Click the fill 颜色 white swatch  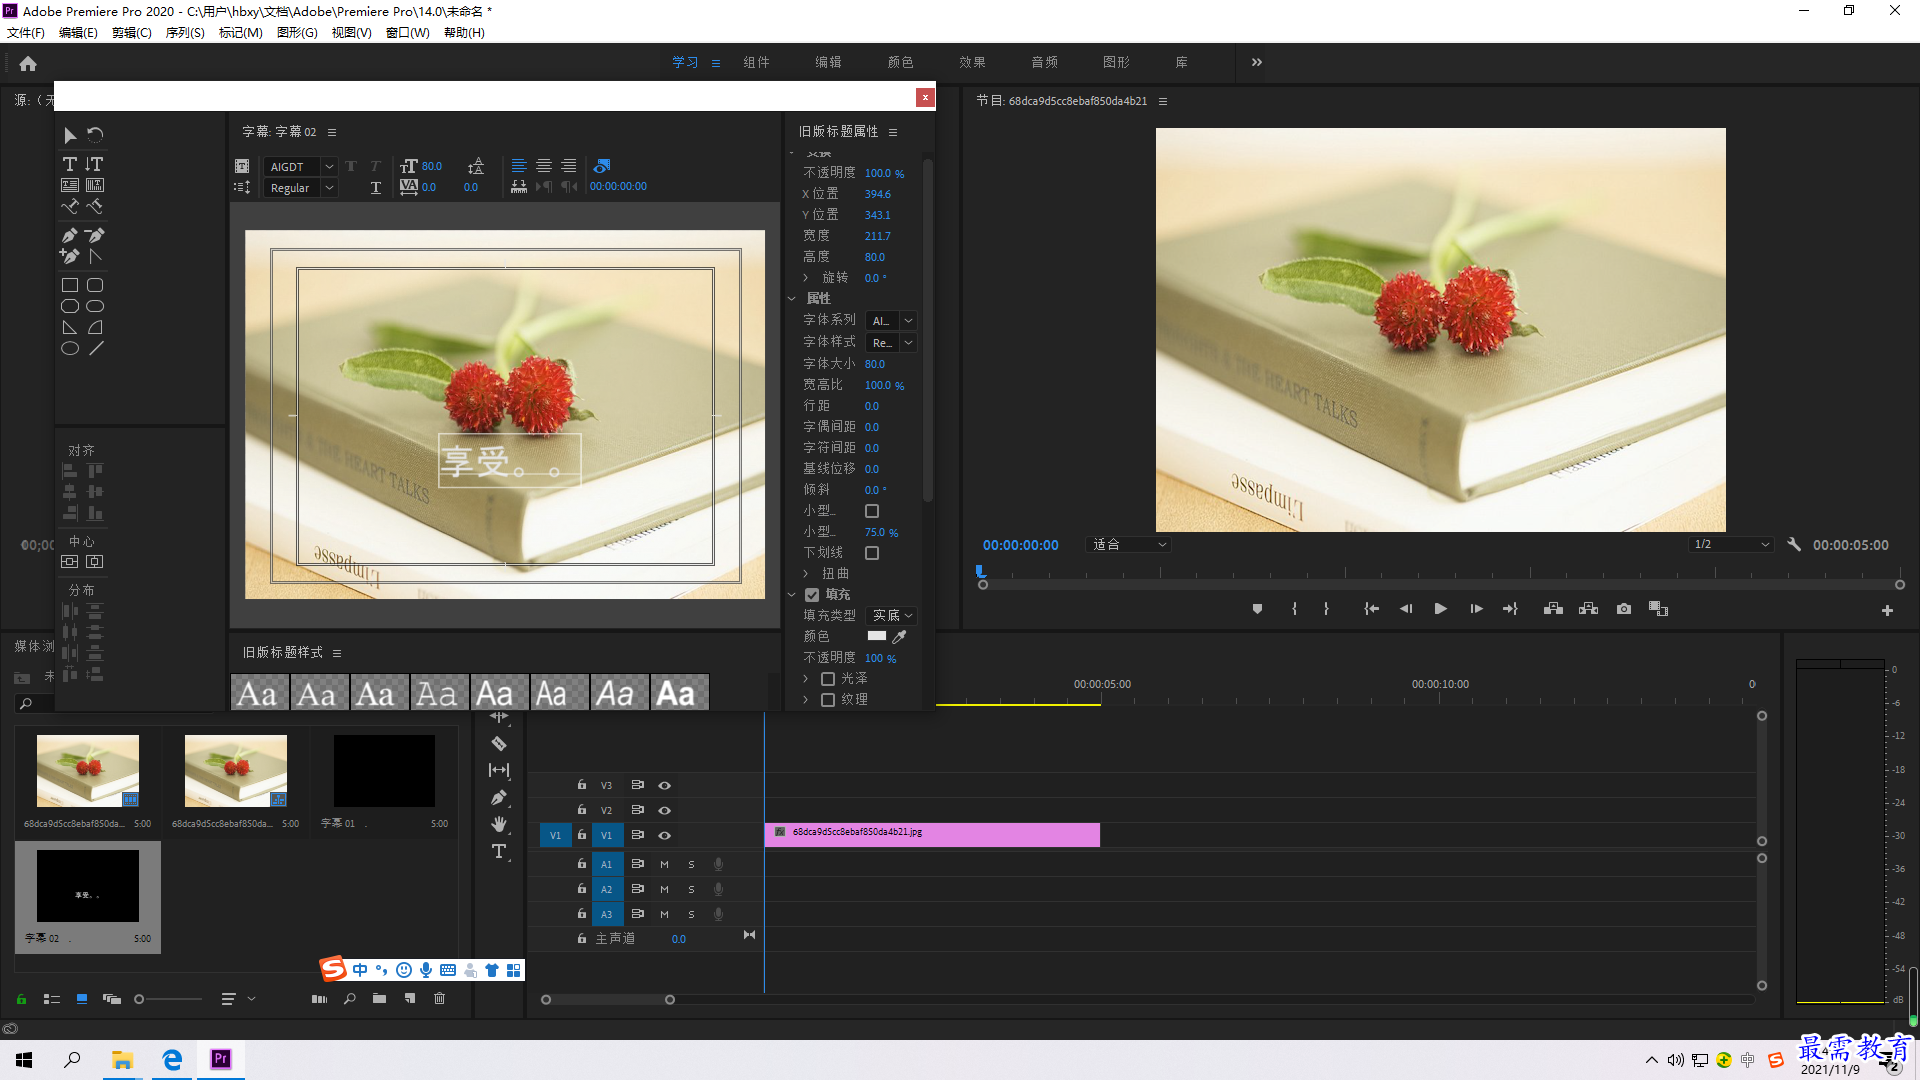click(x=876, y=636)
